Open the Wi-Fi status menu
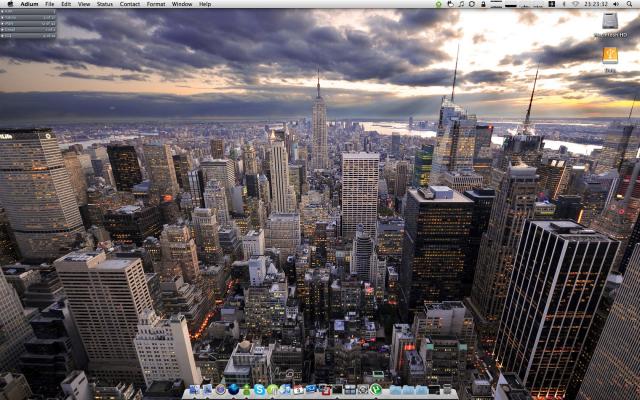The image size is (640, 400). click(x=576, y=4)
